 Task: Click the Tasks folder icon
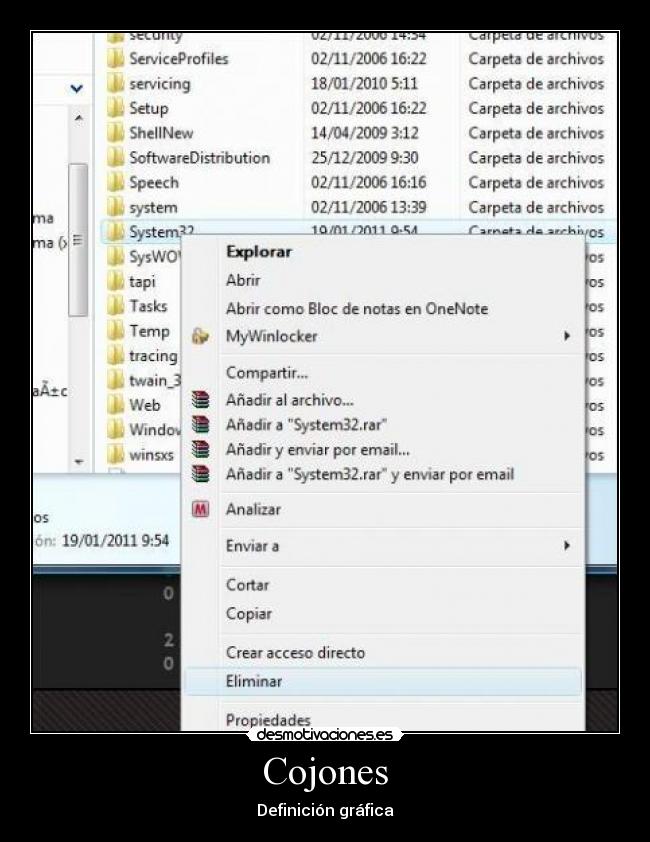(x=115, y=306)
